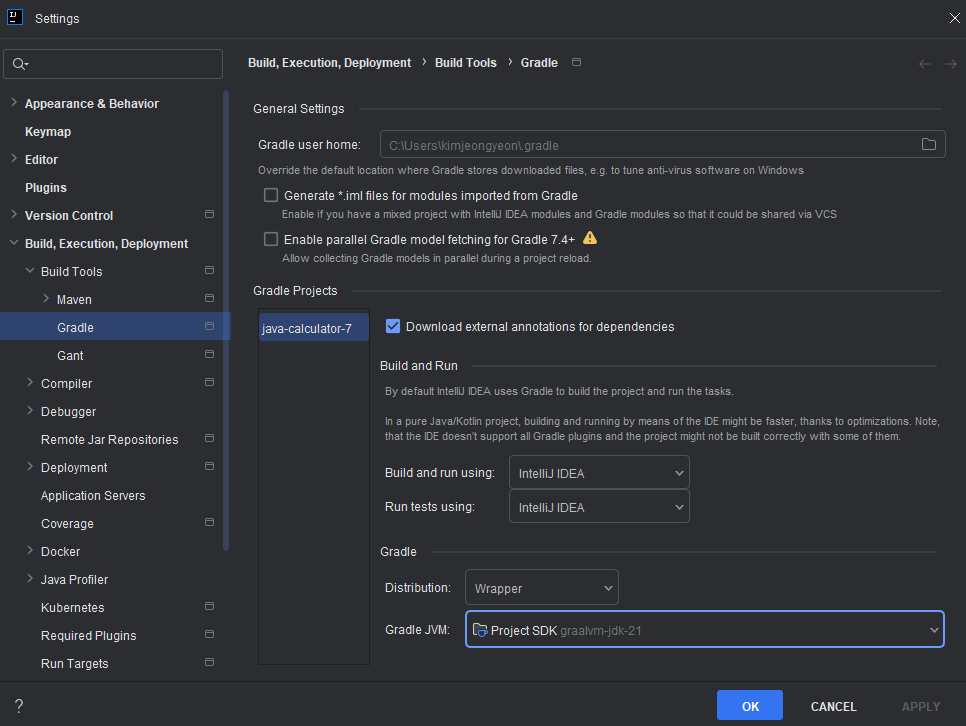Click the project-level icon on the Version Control row
This screenshot has height=726, width=966.
pyautogui.click(x=209, y=214)
